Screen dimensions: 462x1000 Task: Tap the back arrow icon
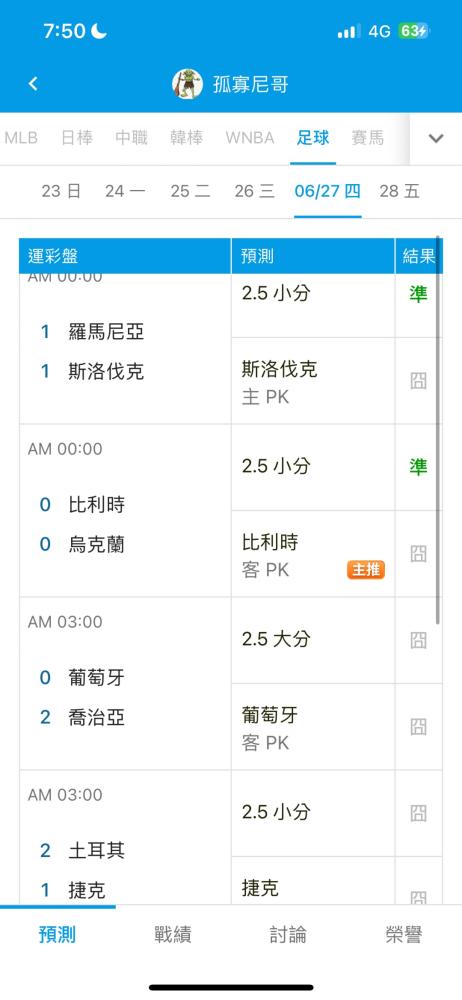[x=33, y=84]
